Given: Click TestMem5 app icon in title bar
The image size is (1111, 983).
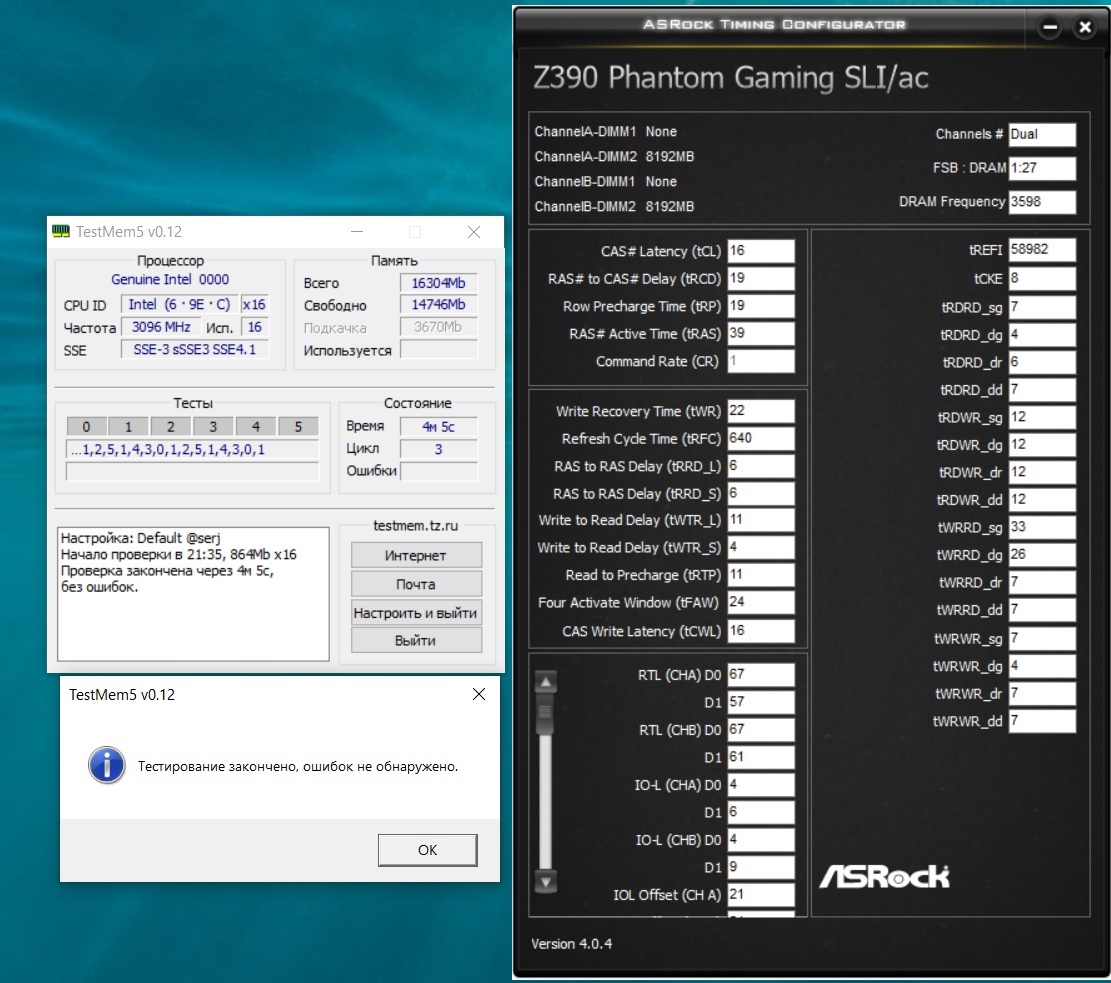Looking at the screenshot, I should pos(60,231).
